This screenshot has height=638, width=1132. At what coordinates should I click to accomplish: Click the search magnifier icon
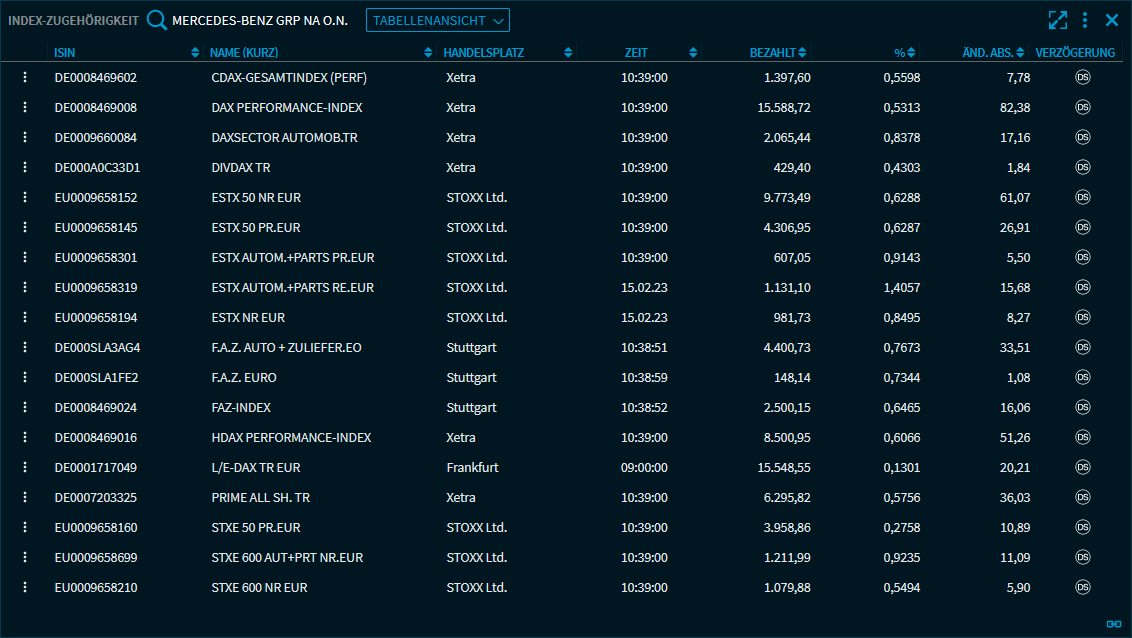[157, 20]
